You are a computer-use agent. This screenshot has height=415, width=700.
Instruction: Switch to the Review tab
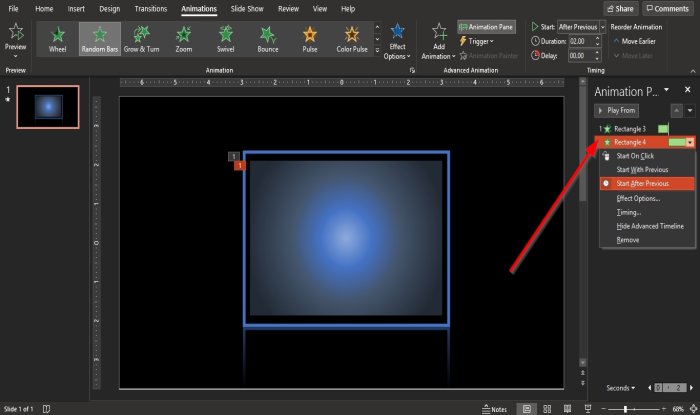(288, 8)
